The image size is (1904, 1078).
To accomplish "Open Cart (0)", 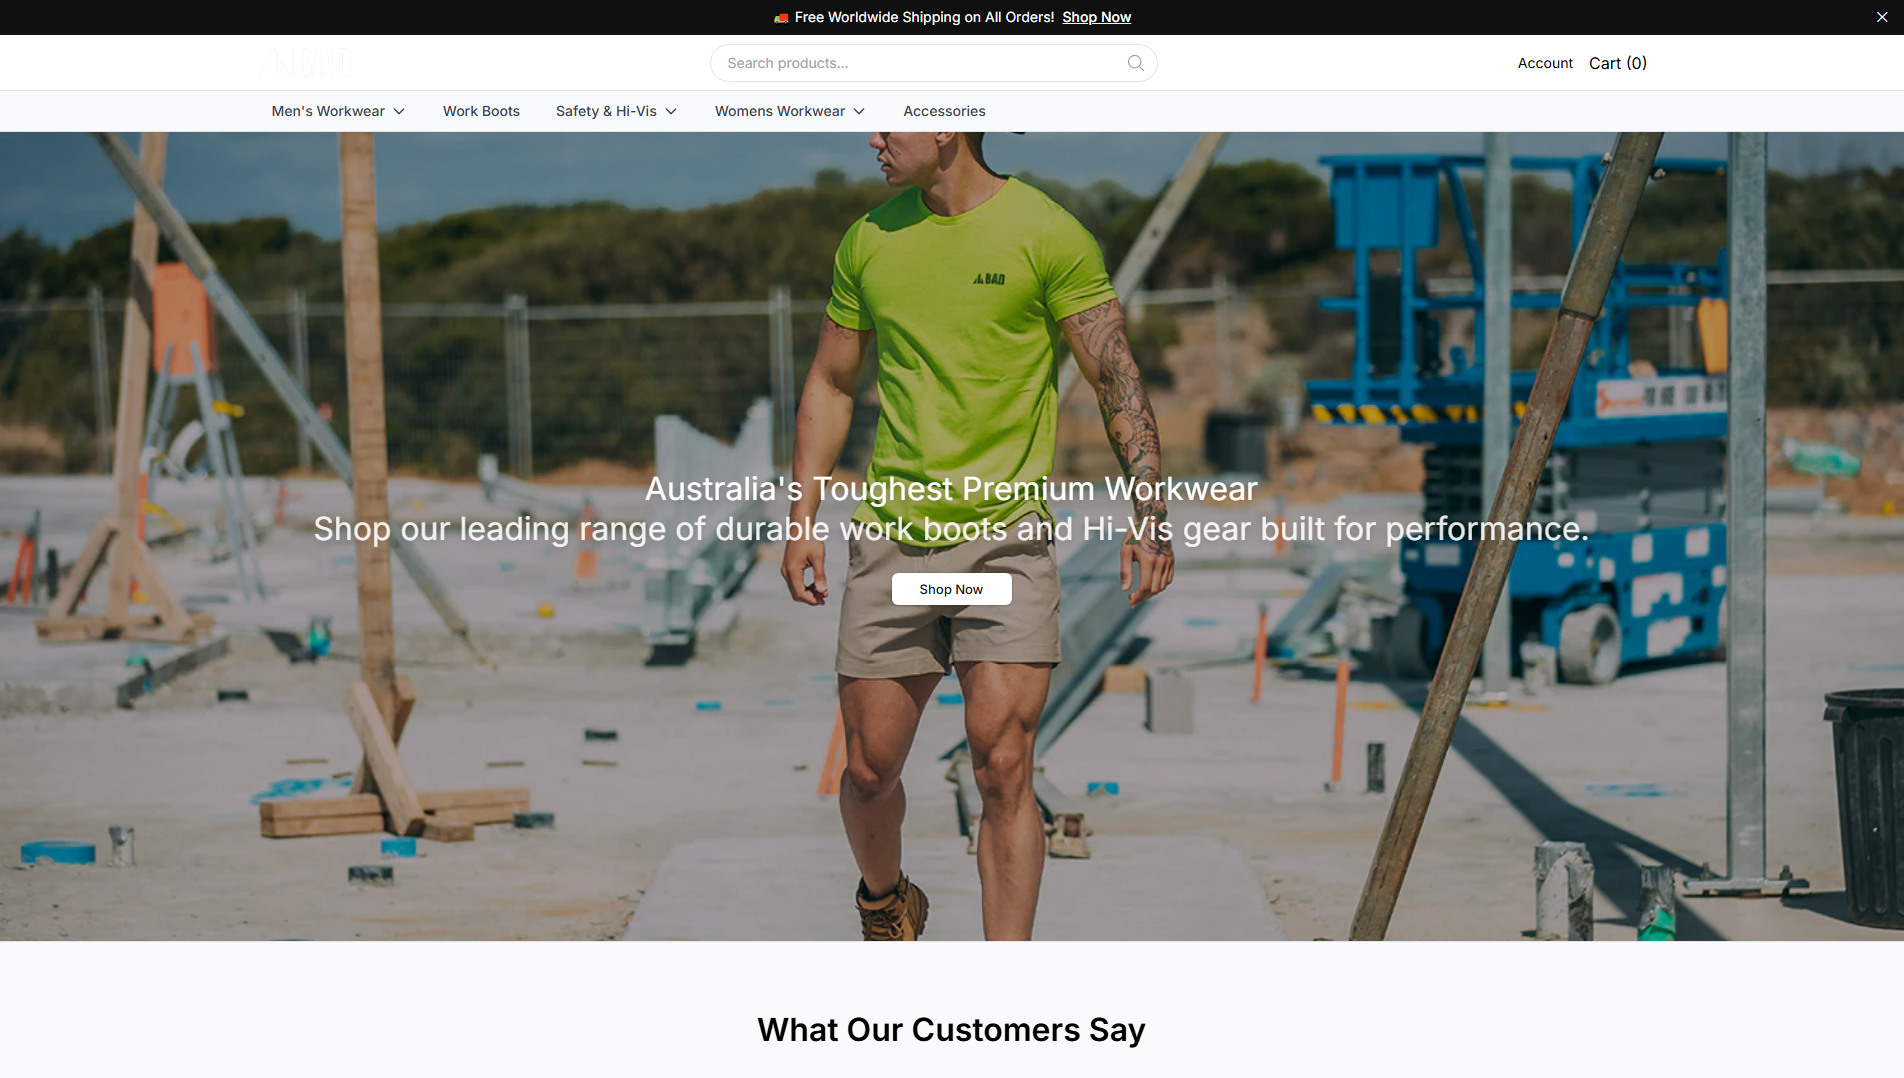I will pos(1617,63).
